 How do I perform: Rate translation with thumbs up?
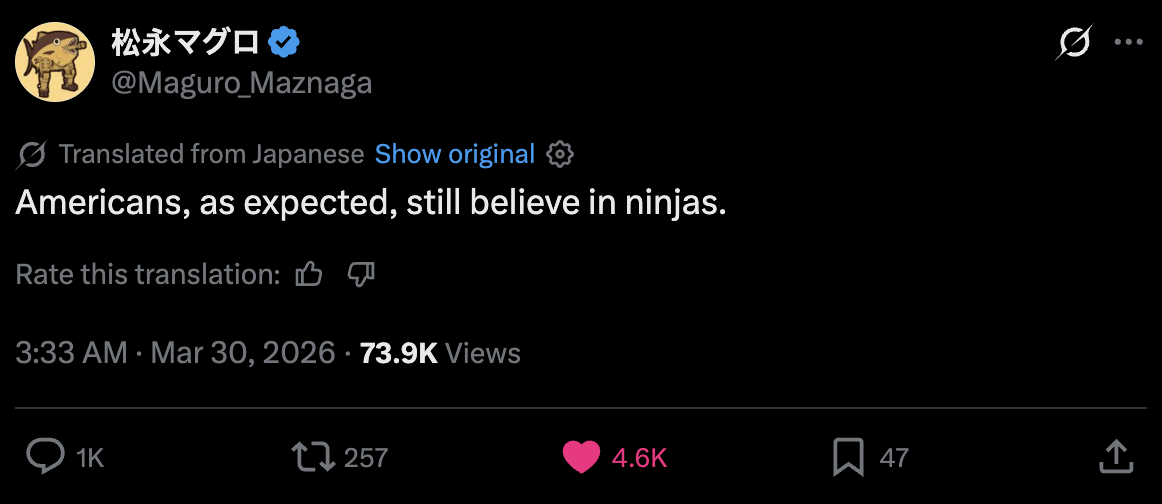pos(310,274)
